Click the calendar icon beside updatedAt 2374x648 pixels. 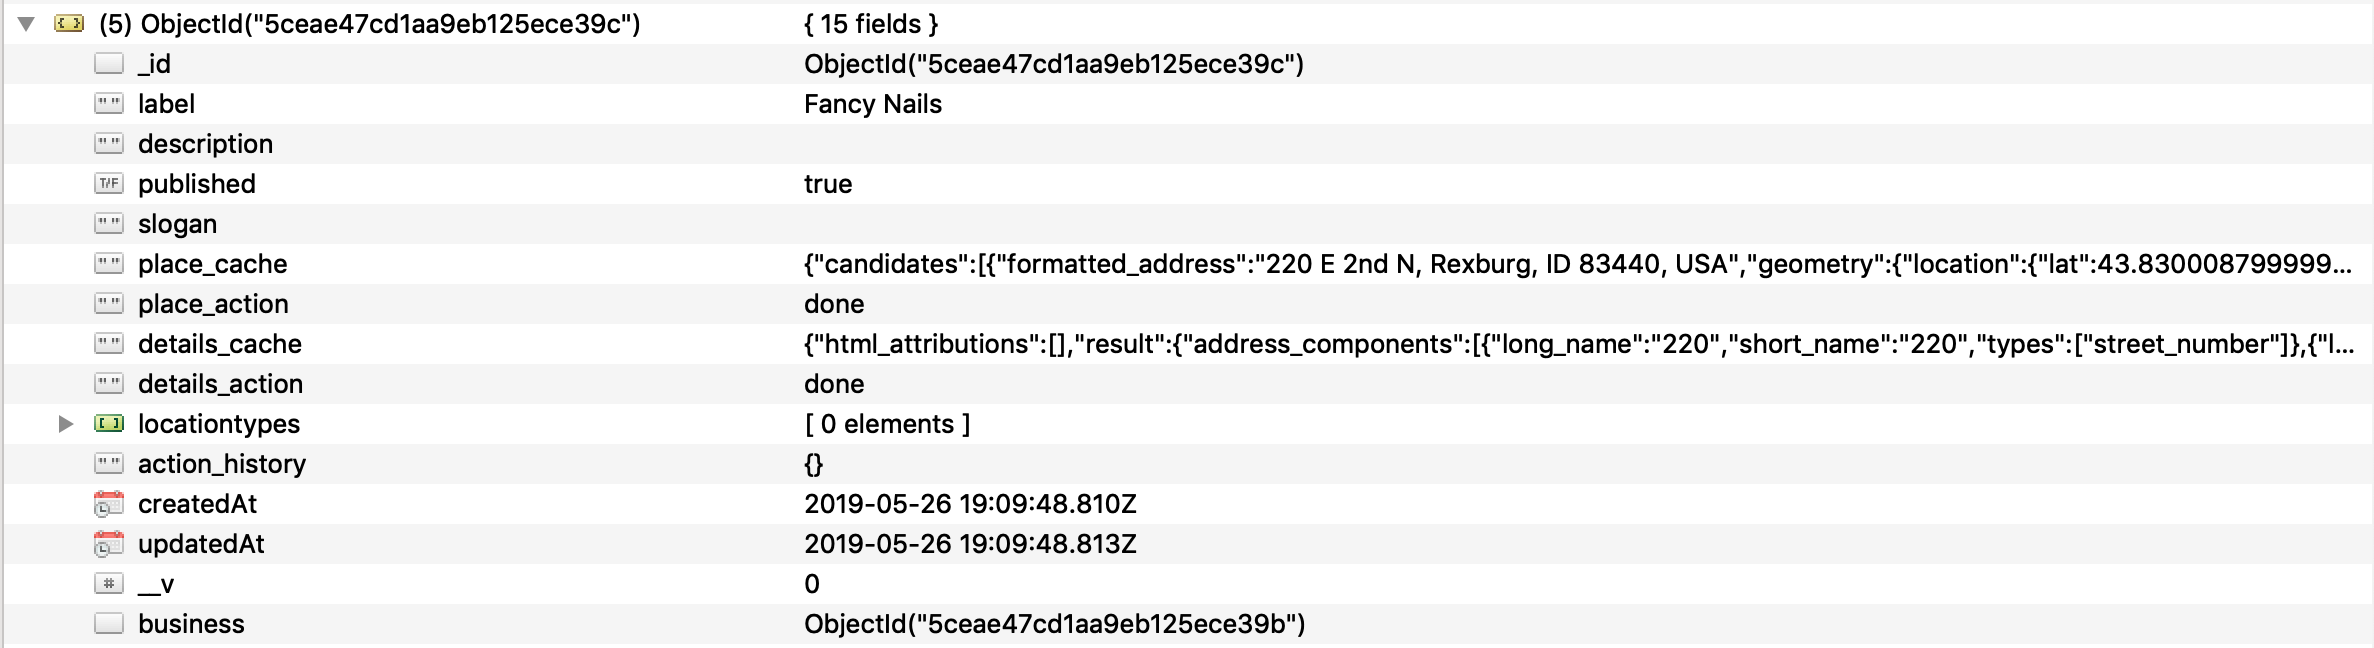point(110,543)
